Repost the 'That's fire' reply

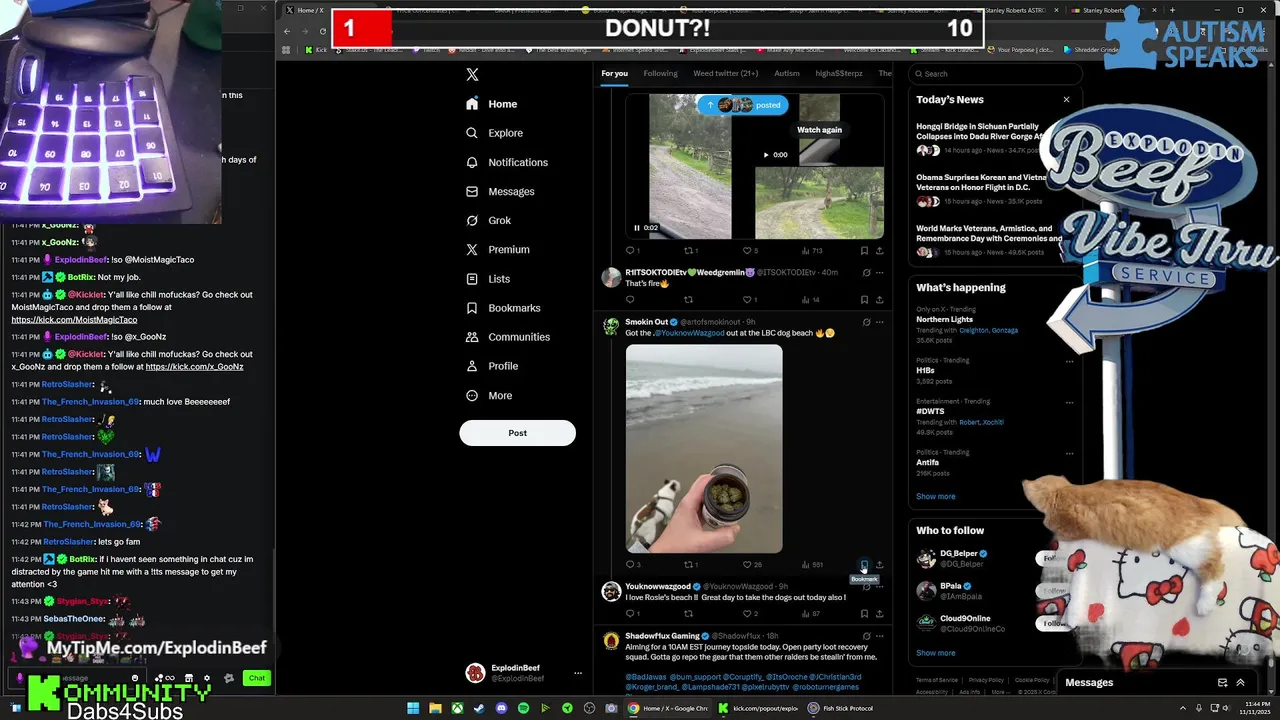pos(688,299)
